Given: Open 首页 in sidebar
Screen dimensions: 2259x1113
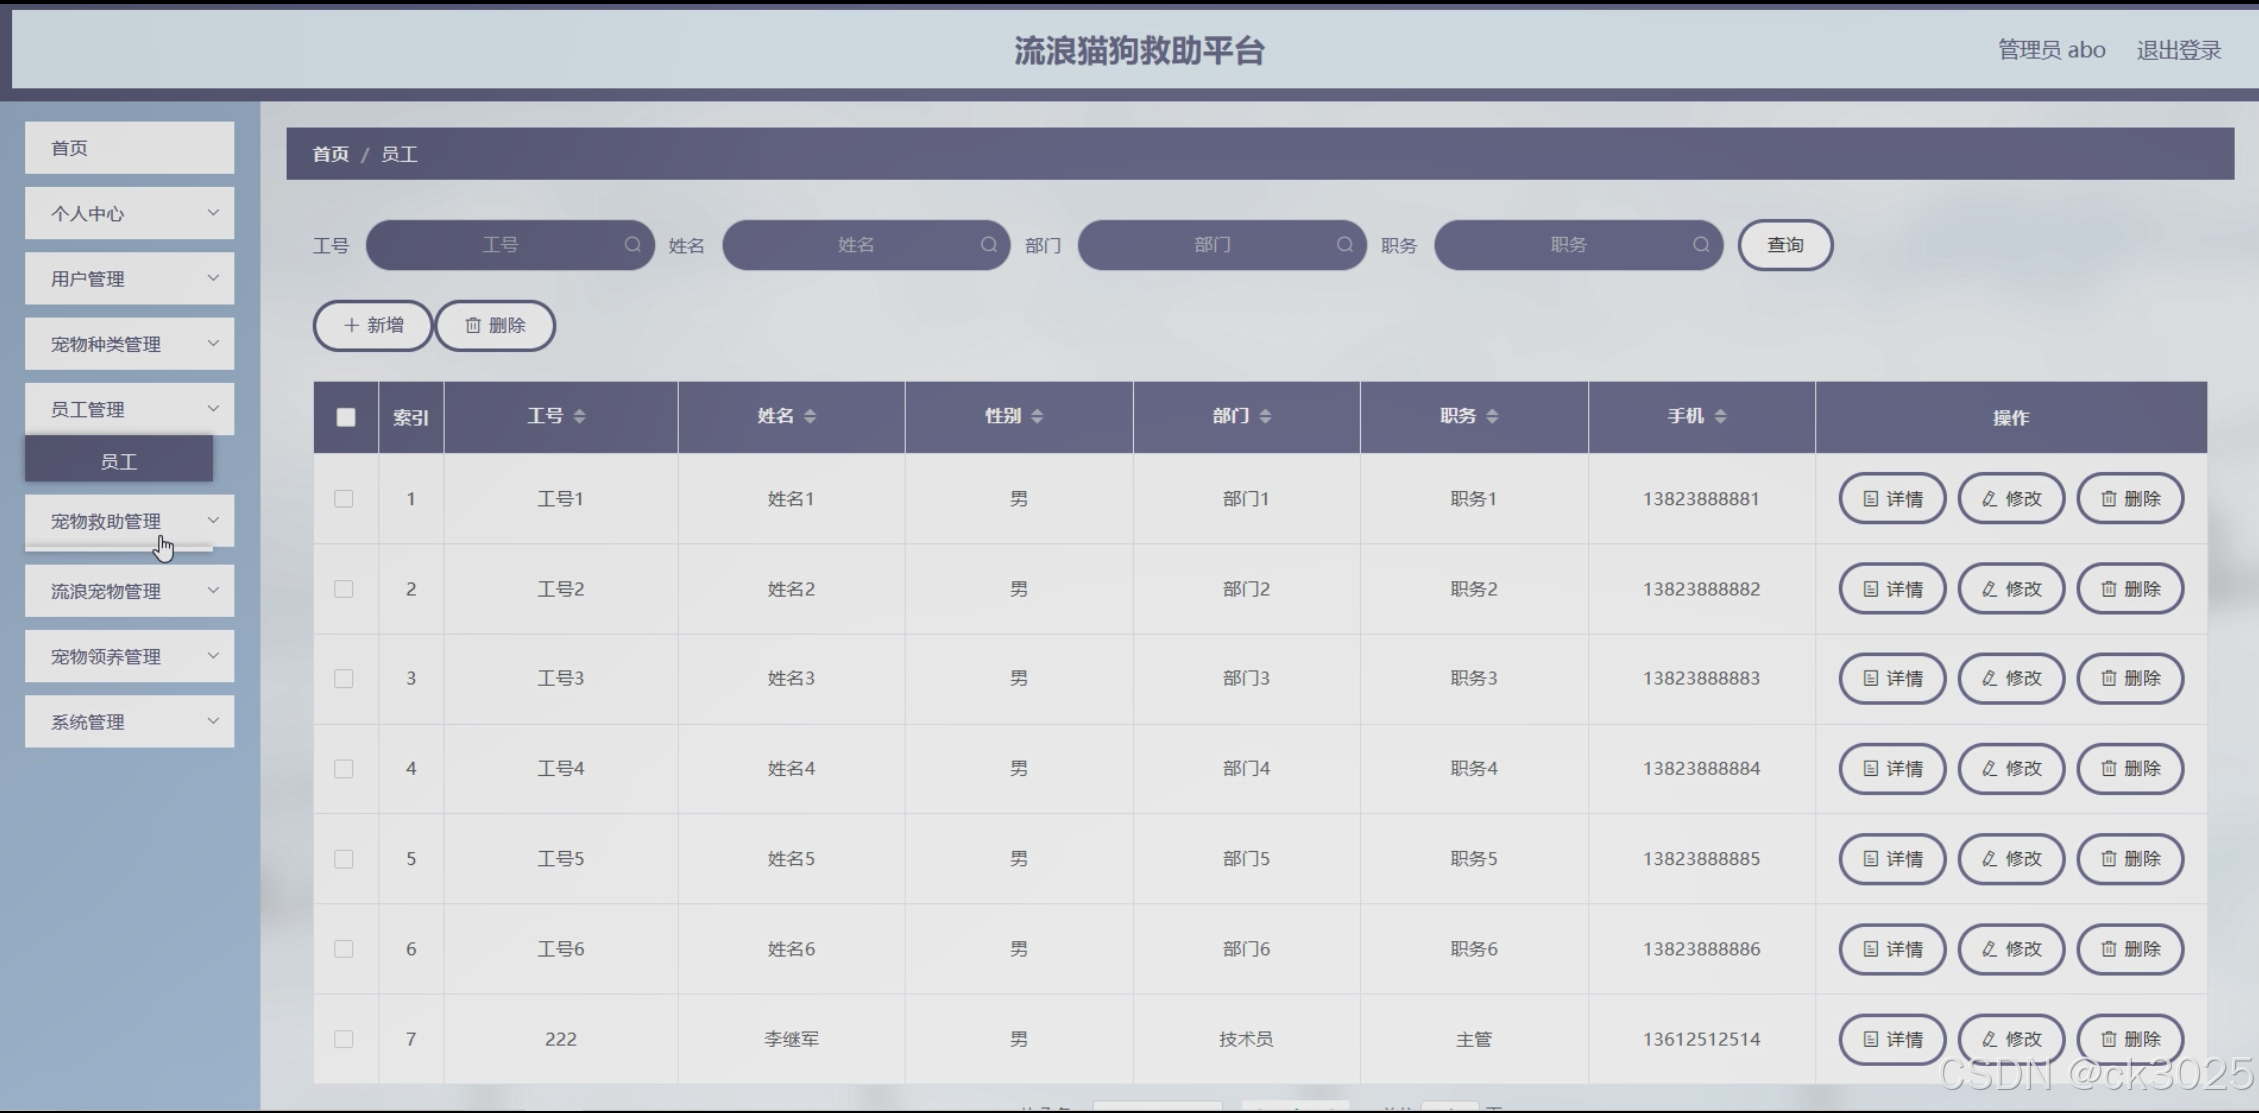Looking at the screenshot, I should [129, 148].
